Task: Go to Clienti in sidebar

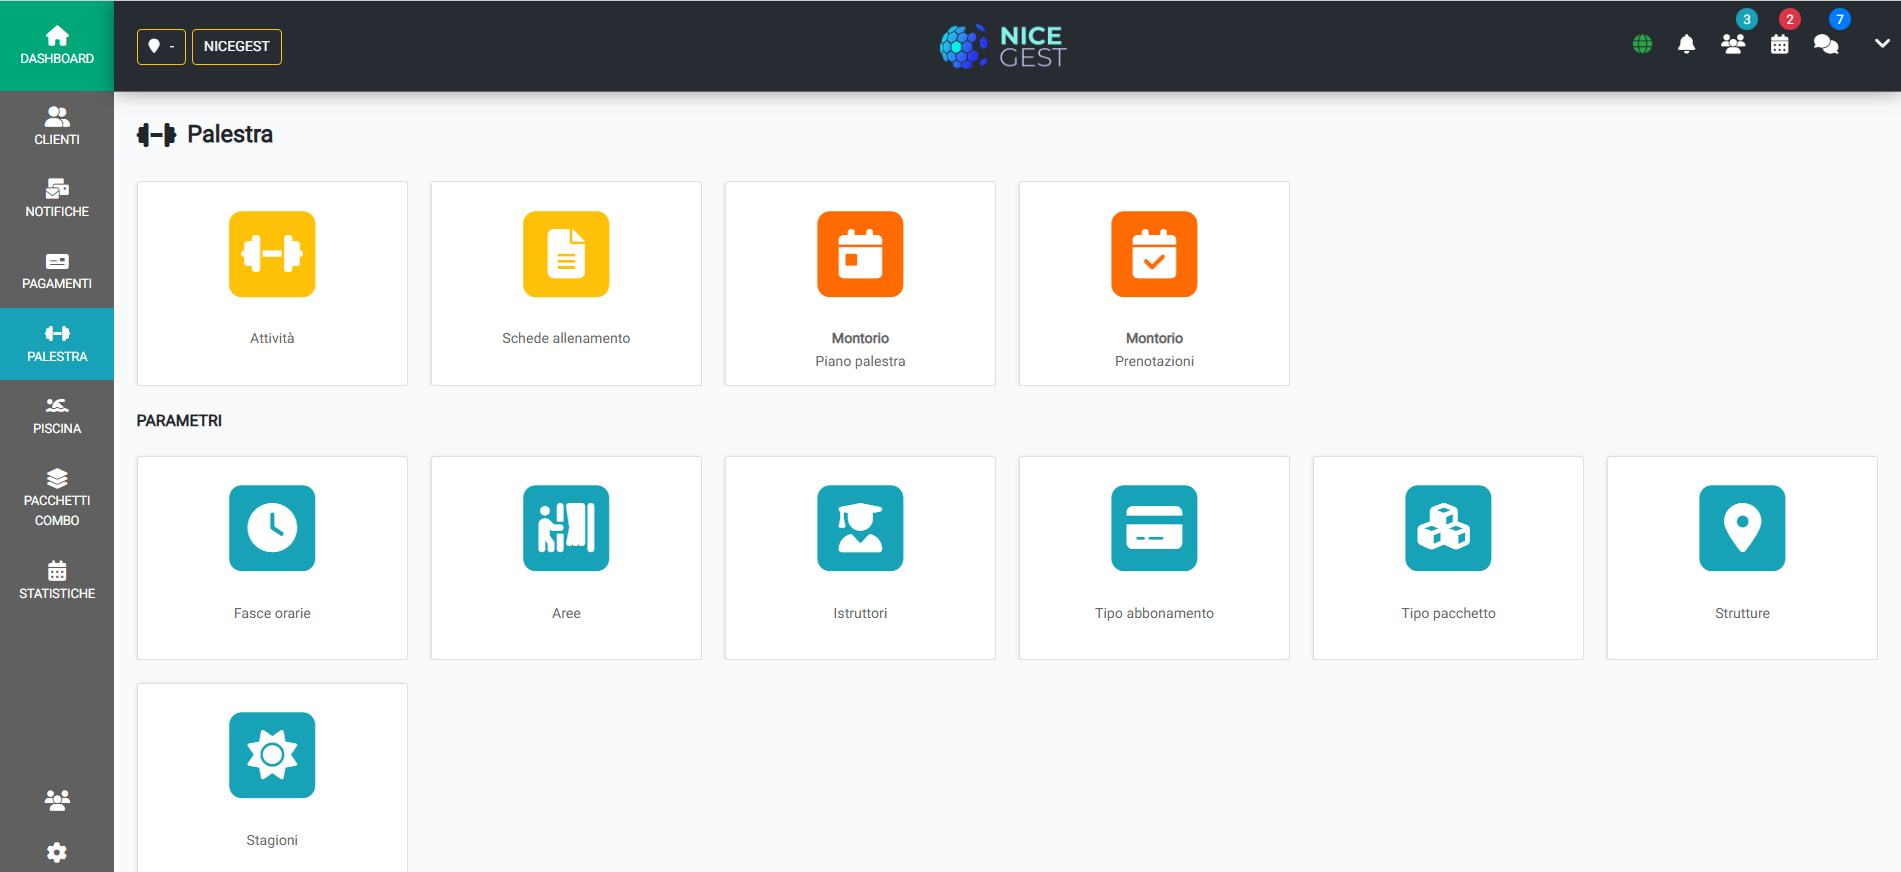Action: pos(57,127)
